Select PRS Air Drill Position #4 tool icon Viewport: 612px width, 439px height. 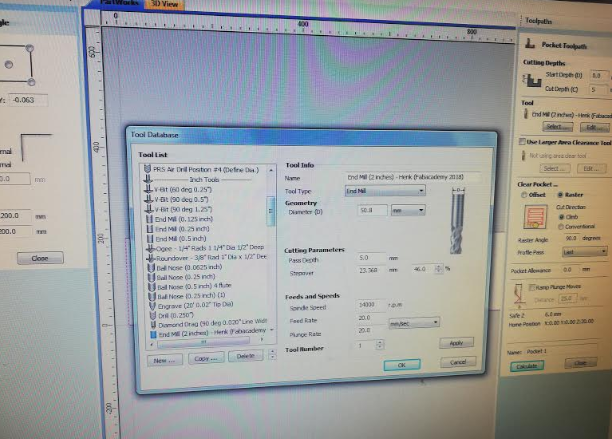click(x=147, y=169)
